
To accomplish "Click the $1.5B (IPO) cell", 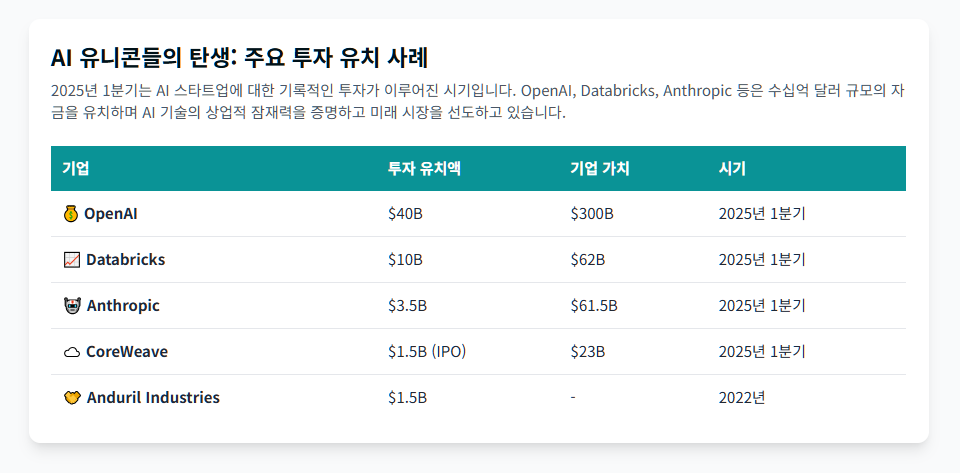I will 427,351.
